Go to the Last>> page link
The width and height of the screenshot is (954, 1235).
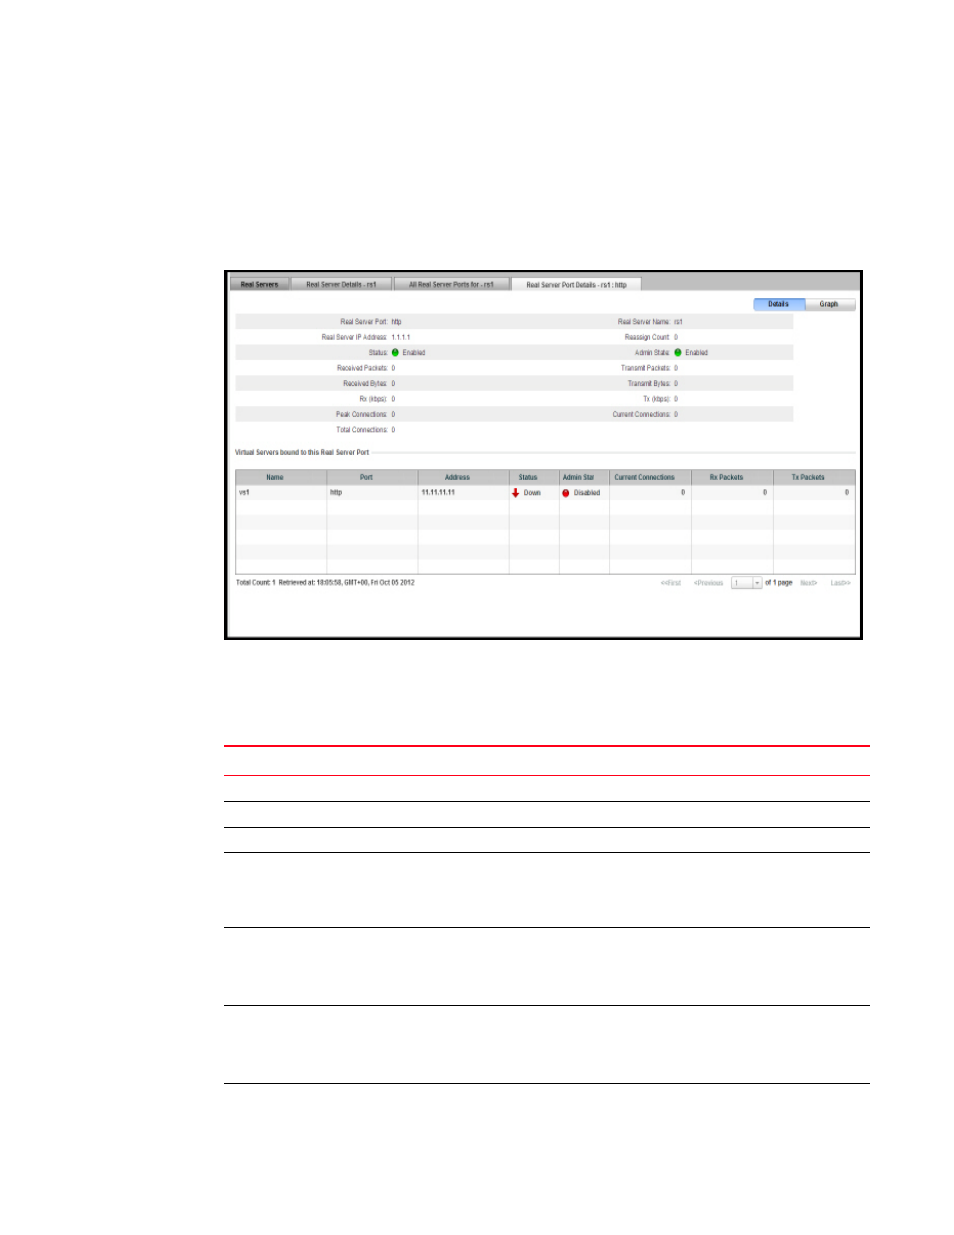click(x=840, y=583)
